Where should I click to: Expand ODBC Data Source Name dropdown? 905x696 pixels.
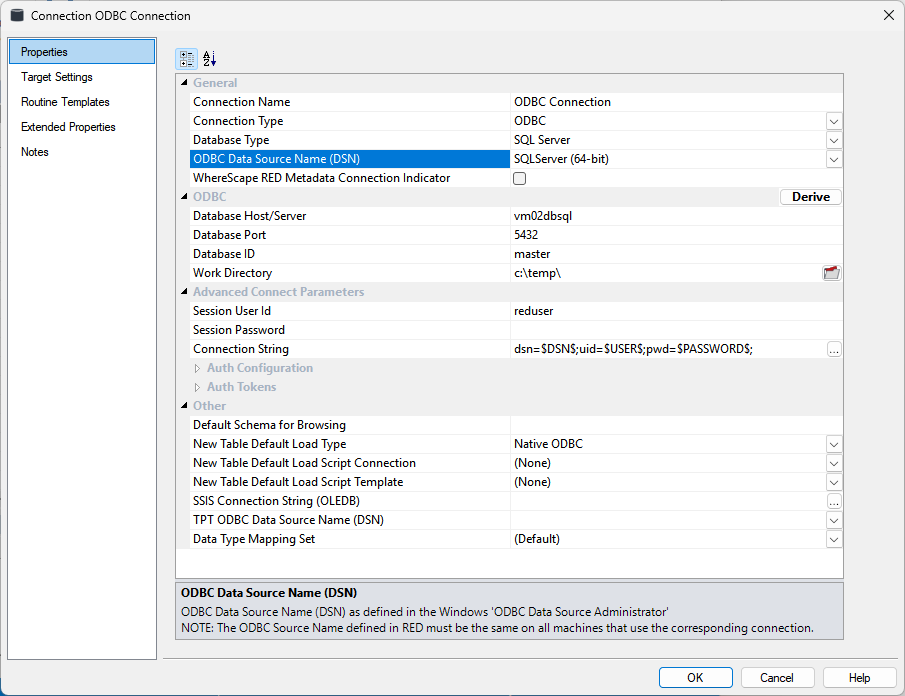[833, 159]
